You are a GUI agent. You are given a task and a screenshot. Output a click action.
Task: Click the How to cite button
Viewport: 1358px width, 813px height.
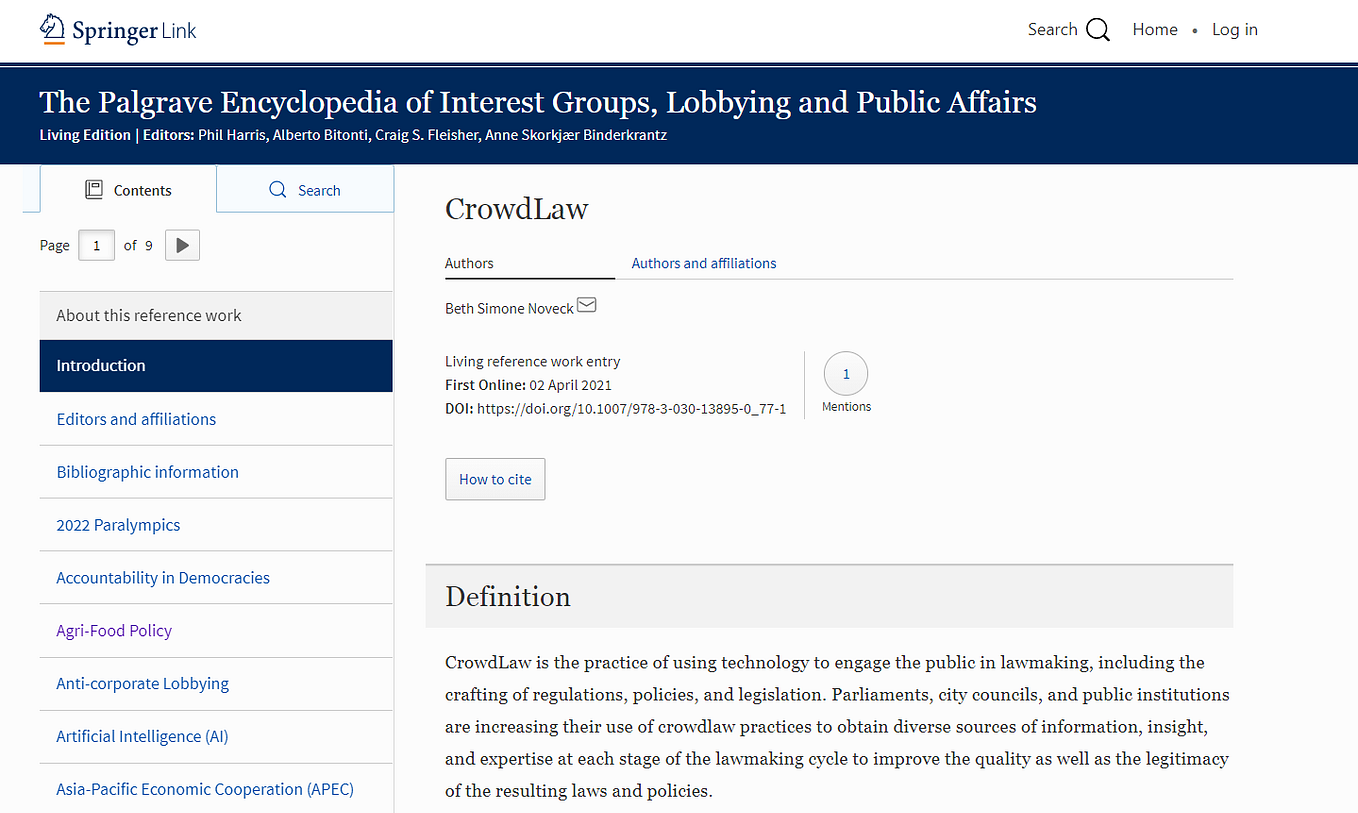pyautogui.click(x=495, y=479)
